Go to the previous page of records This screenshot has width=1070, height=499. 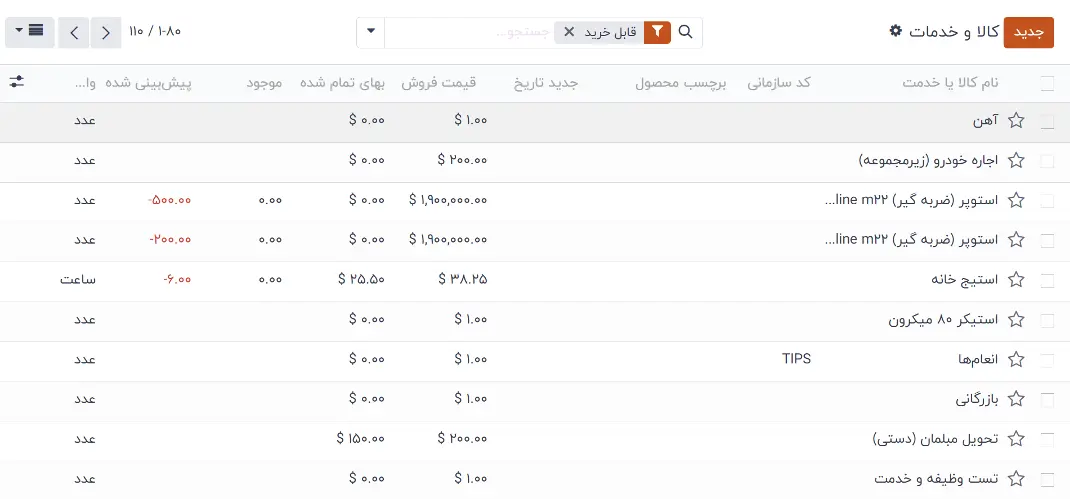pyautogui.click(x=106, y=33)
